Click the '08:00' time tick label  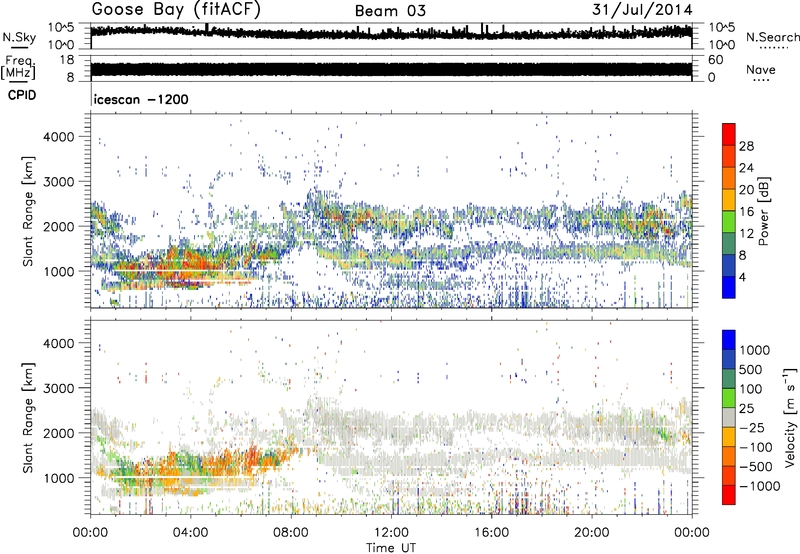291,533
